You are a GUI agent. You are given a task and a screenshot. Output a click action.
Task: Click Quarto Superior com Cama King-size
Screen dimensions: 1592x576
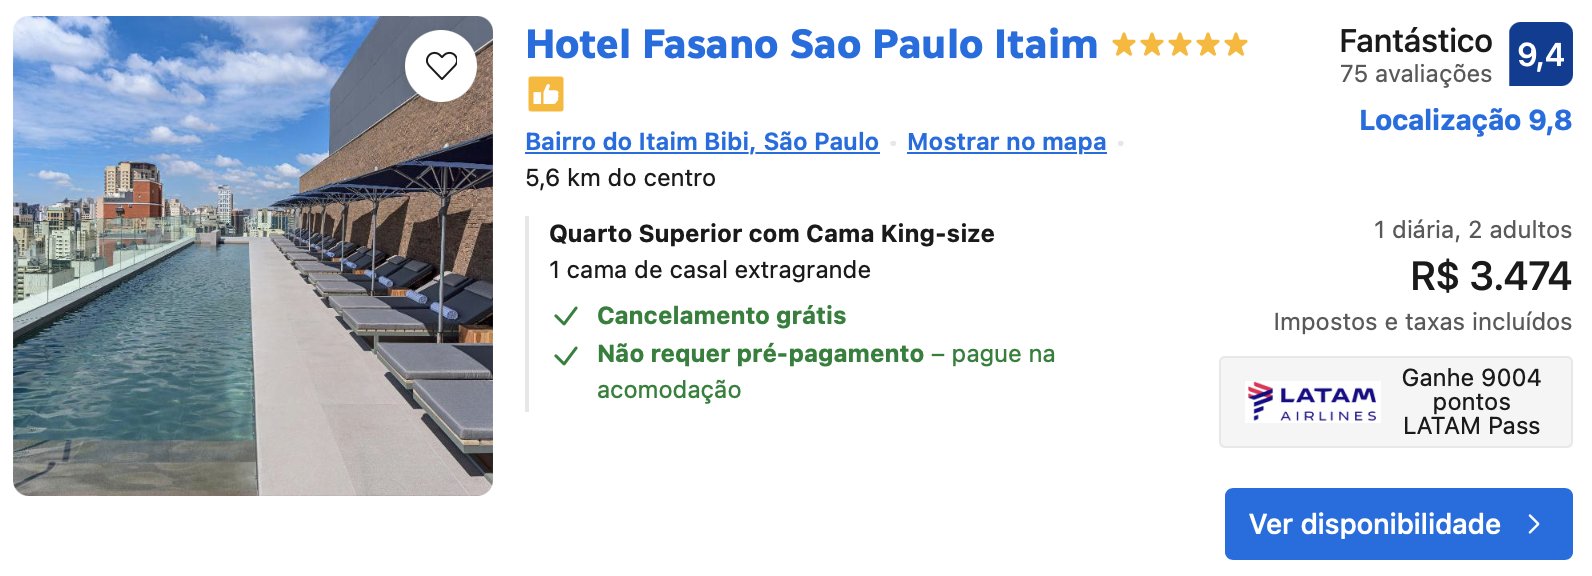(772, 234)
